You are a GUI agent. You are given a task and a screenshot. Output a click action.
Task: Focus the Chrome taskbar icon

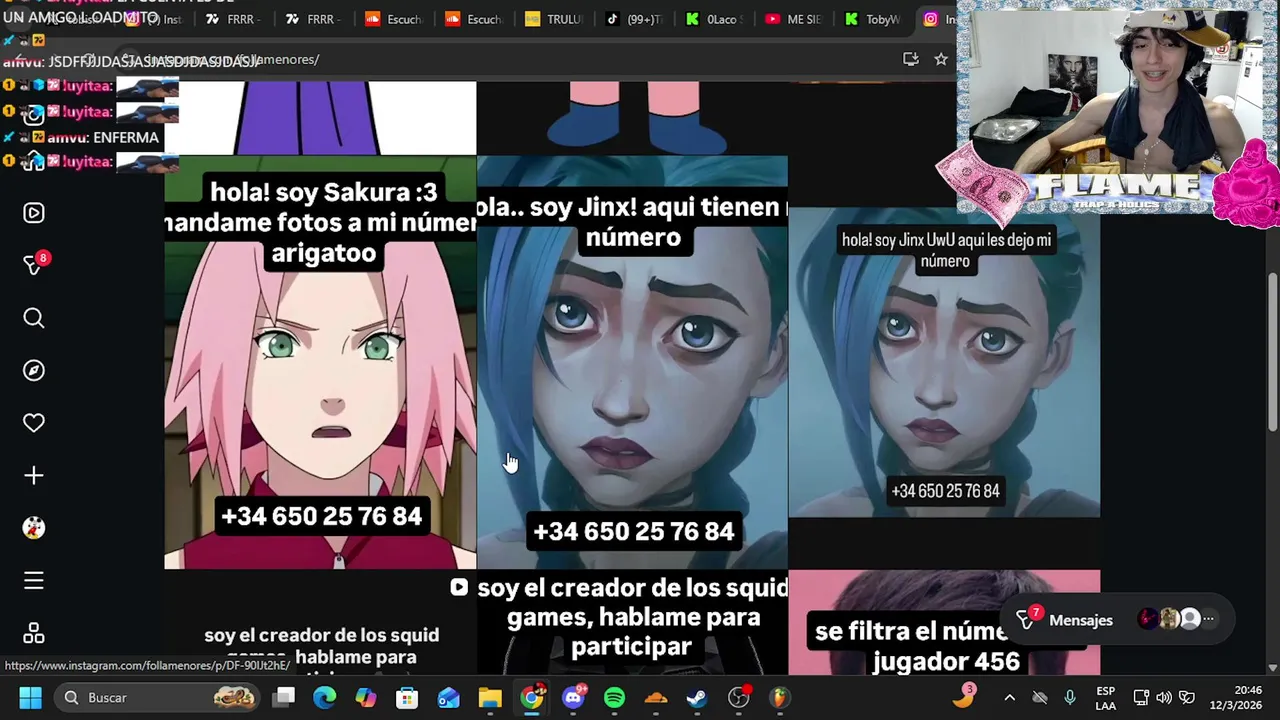pos(532,697)
